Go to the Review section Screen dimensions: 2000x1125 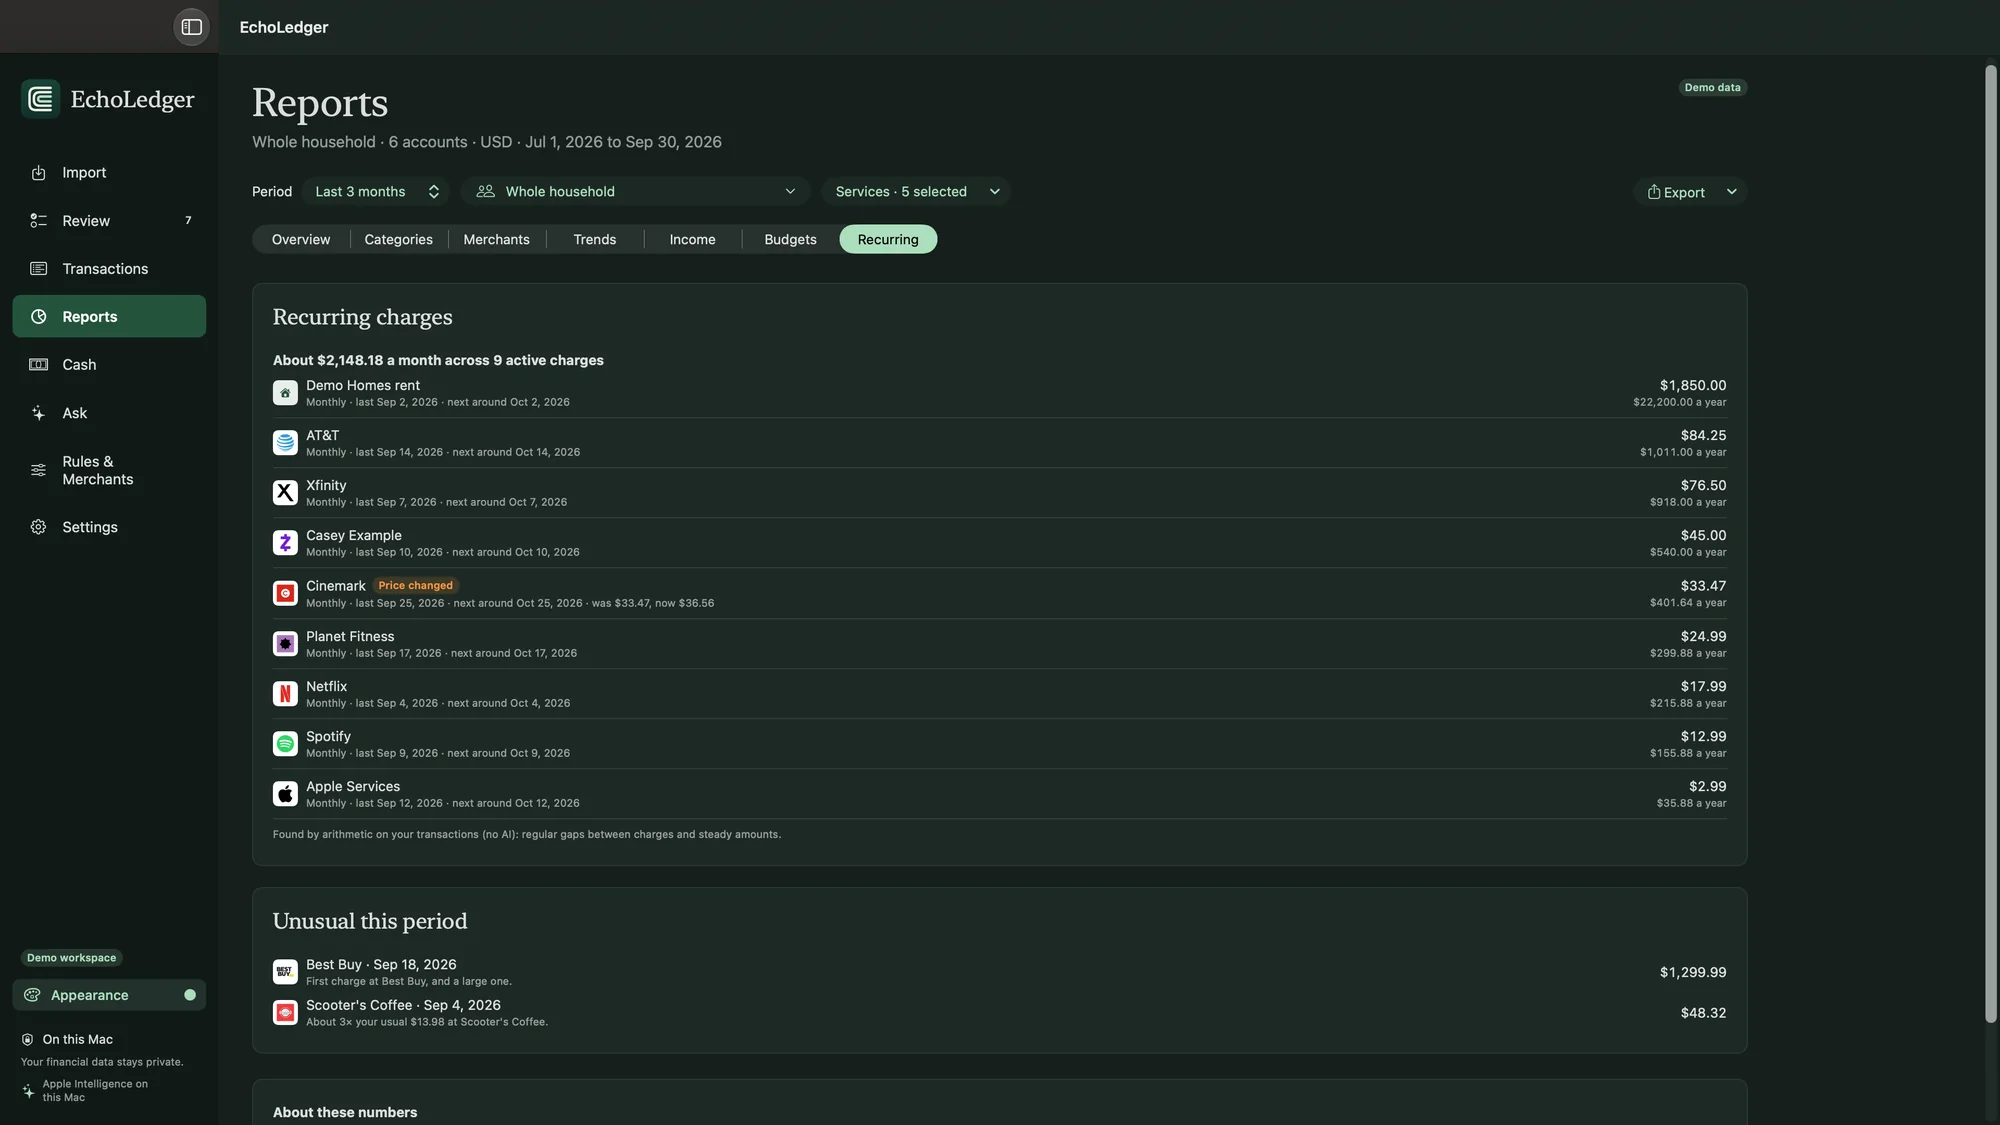point(109,220)
